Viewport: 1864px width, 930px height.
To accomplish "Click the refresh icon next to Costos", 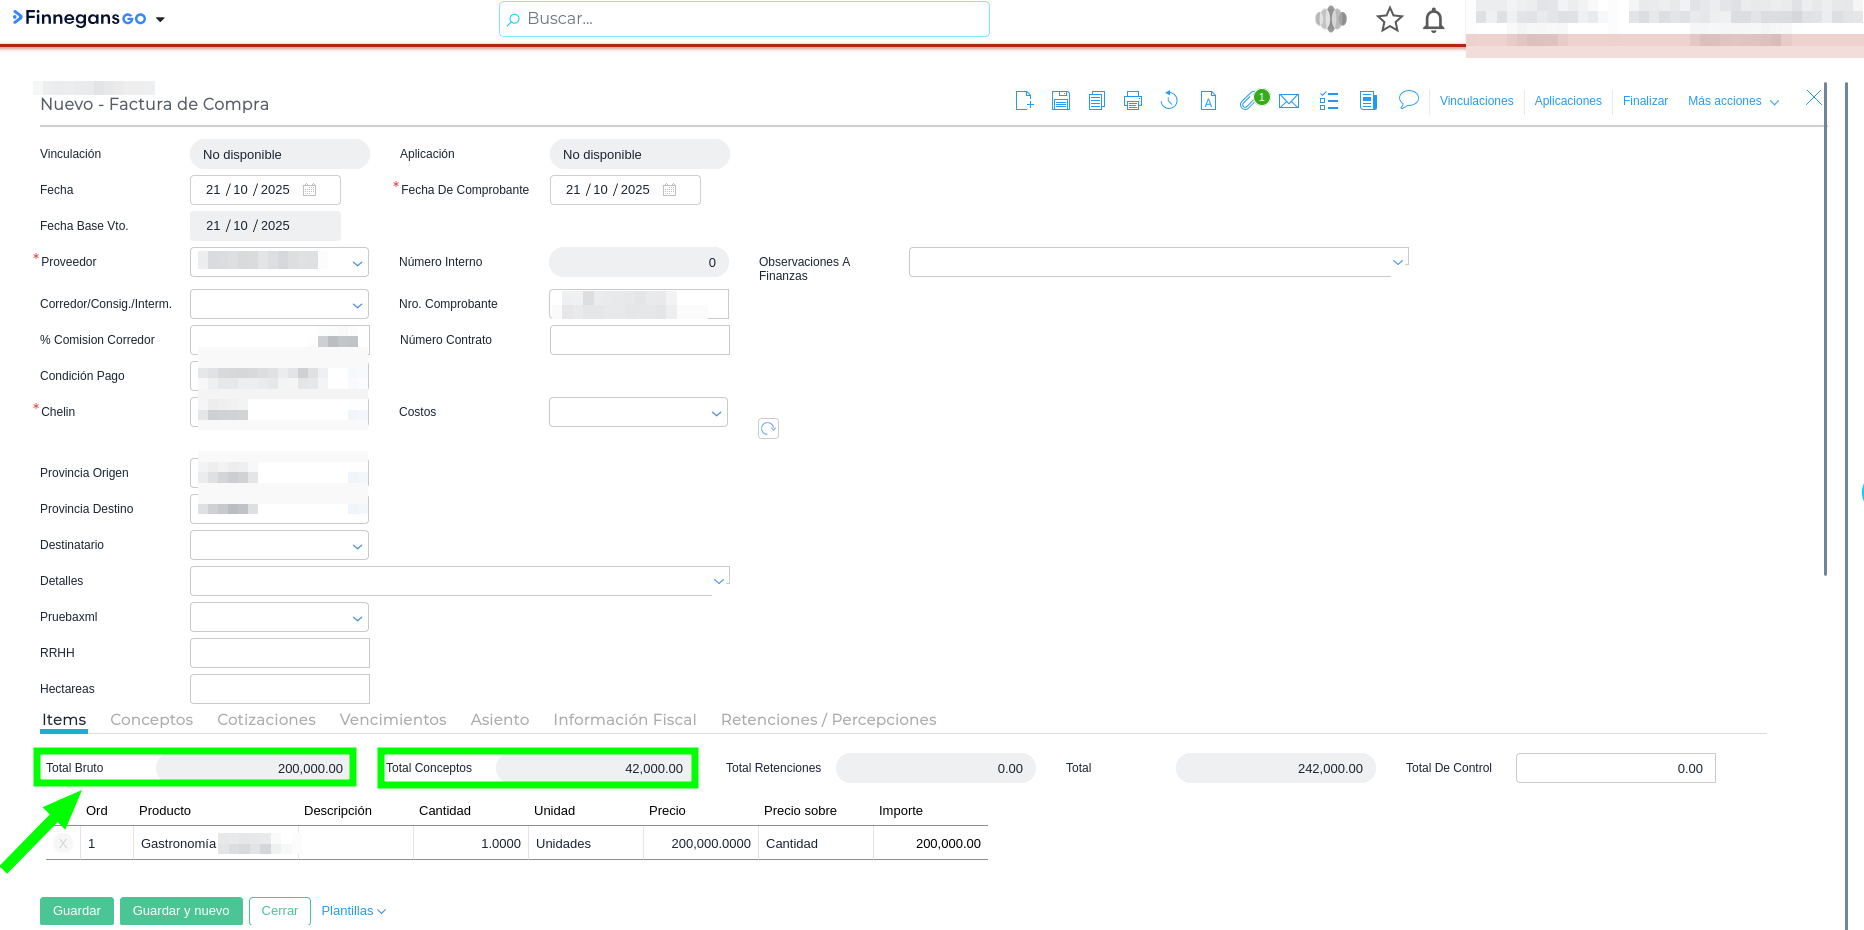I will point(768,429).
